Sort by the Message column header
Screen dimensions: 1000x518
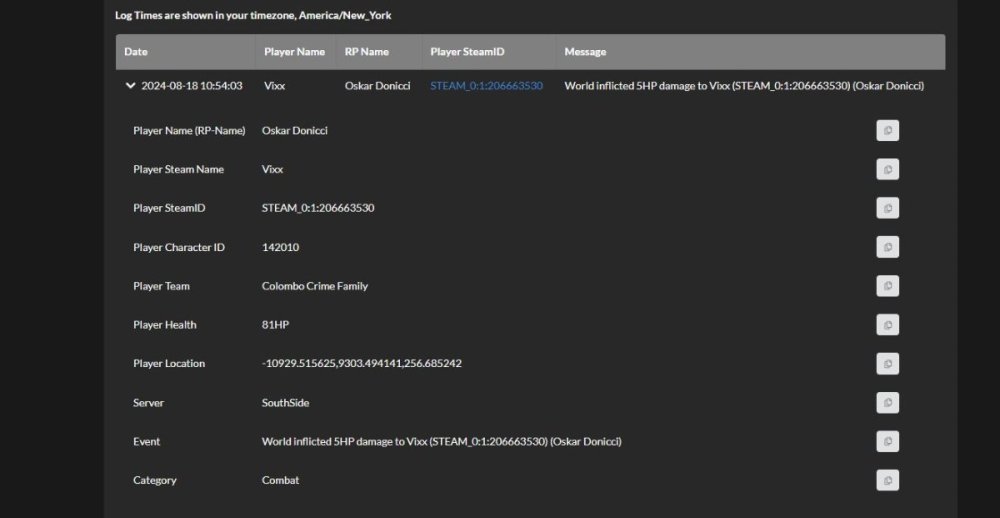585,52
